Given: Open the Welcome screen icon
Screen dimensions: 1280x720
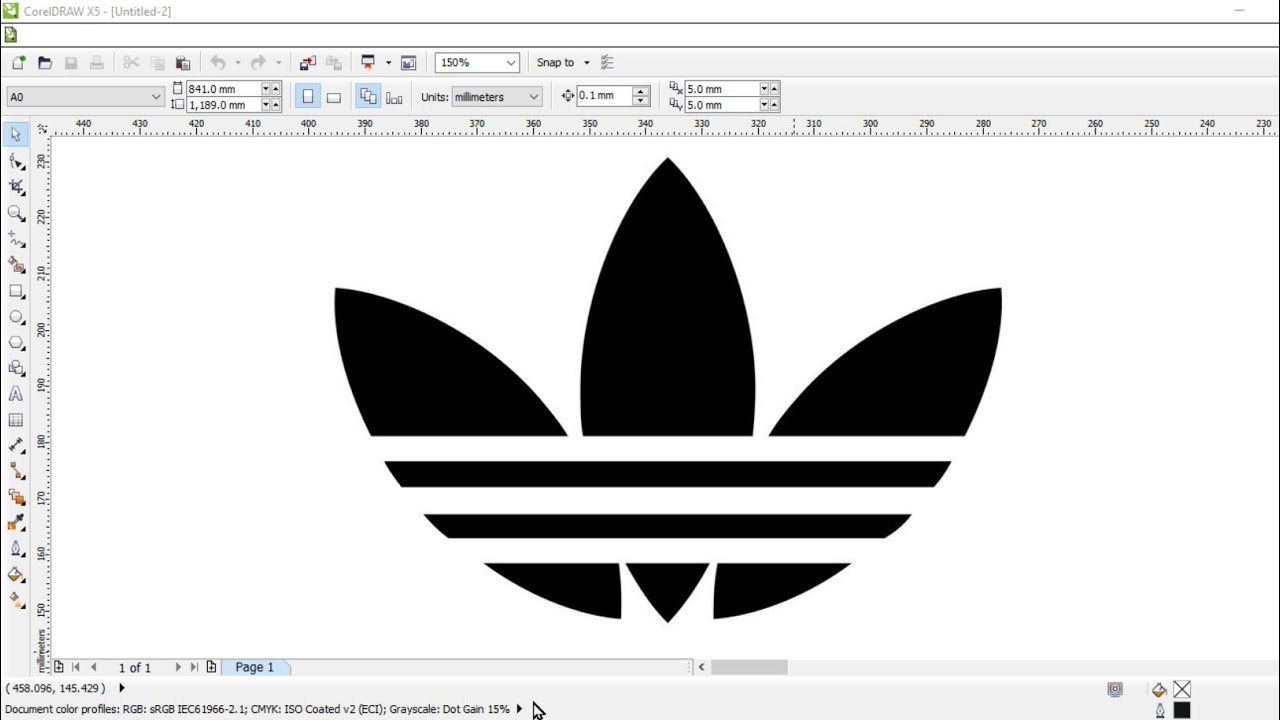Looking at the screenshot, I should pyautogui.click(x=408, y=62).
